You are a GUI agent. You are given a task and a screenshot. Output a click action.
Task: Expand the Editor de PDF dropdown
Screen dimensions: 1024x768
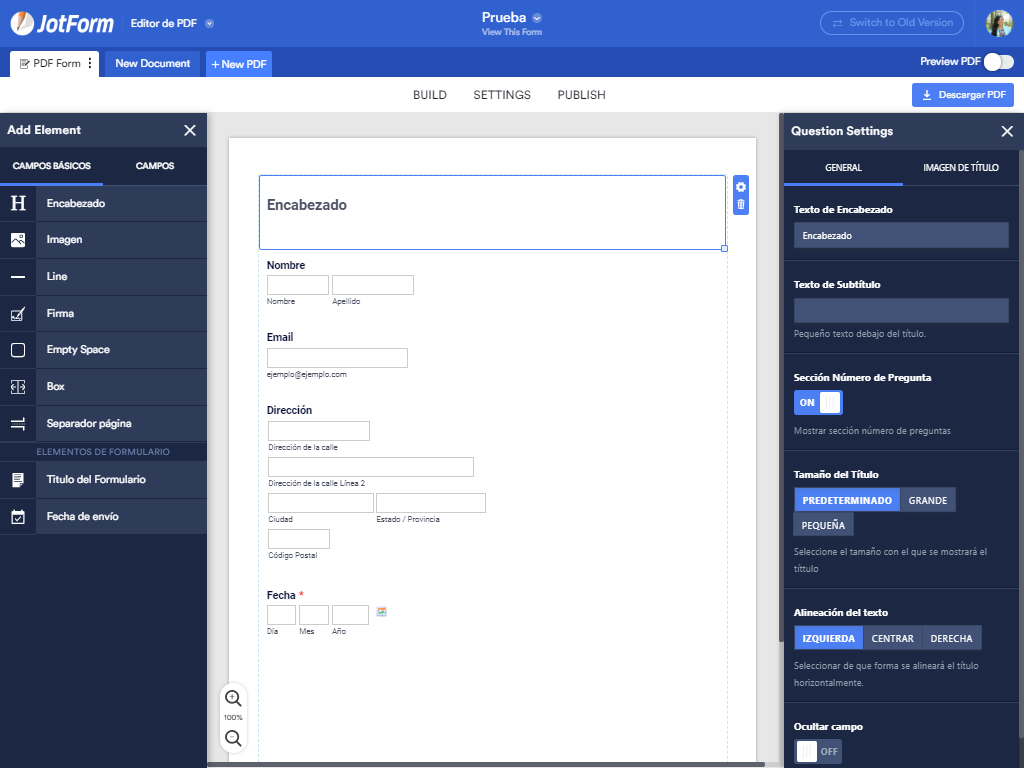point(209,23)
